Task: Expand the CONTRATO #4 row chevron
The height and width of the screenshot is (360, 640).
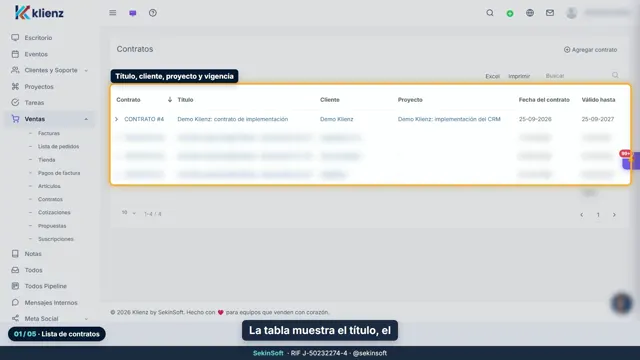Action: pyautogui.click(x=116, y=119)
